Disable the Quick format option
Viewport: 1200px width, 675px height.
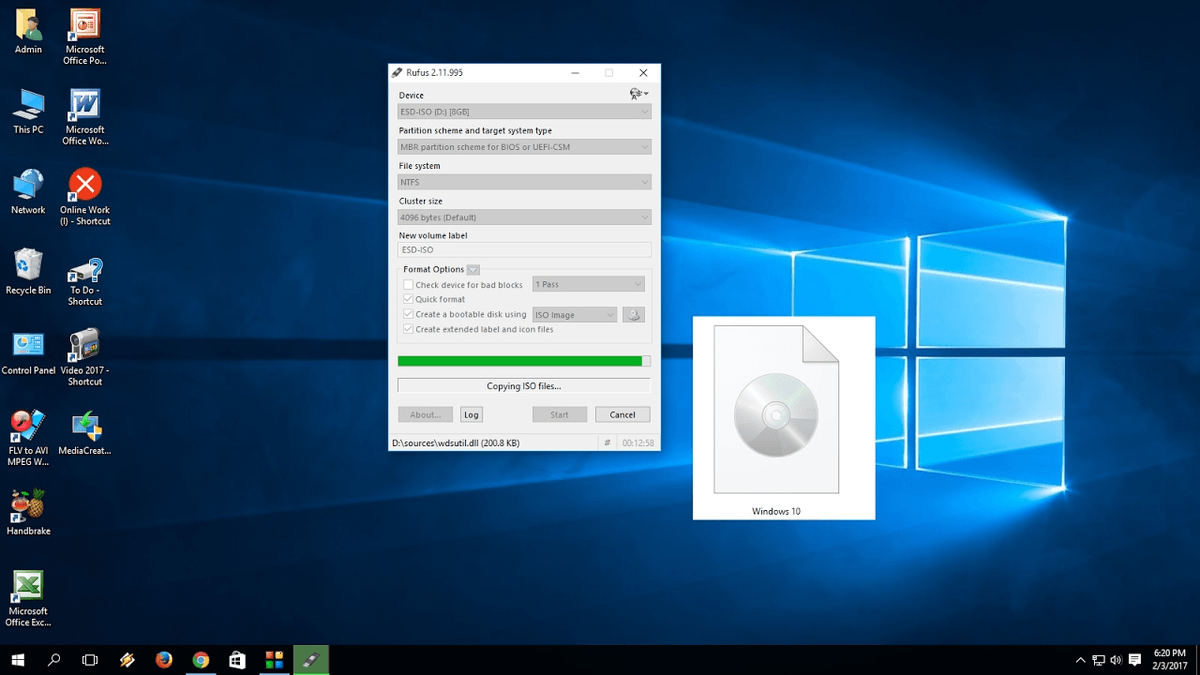408,299
